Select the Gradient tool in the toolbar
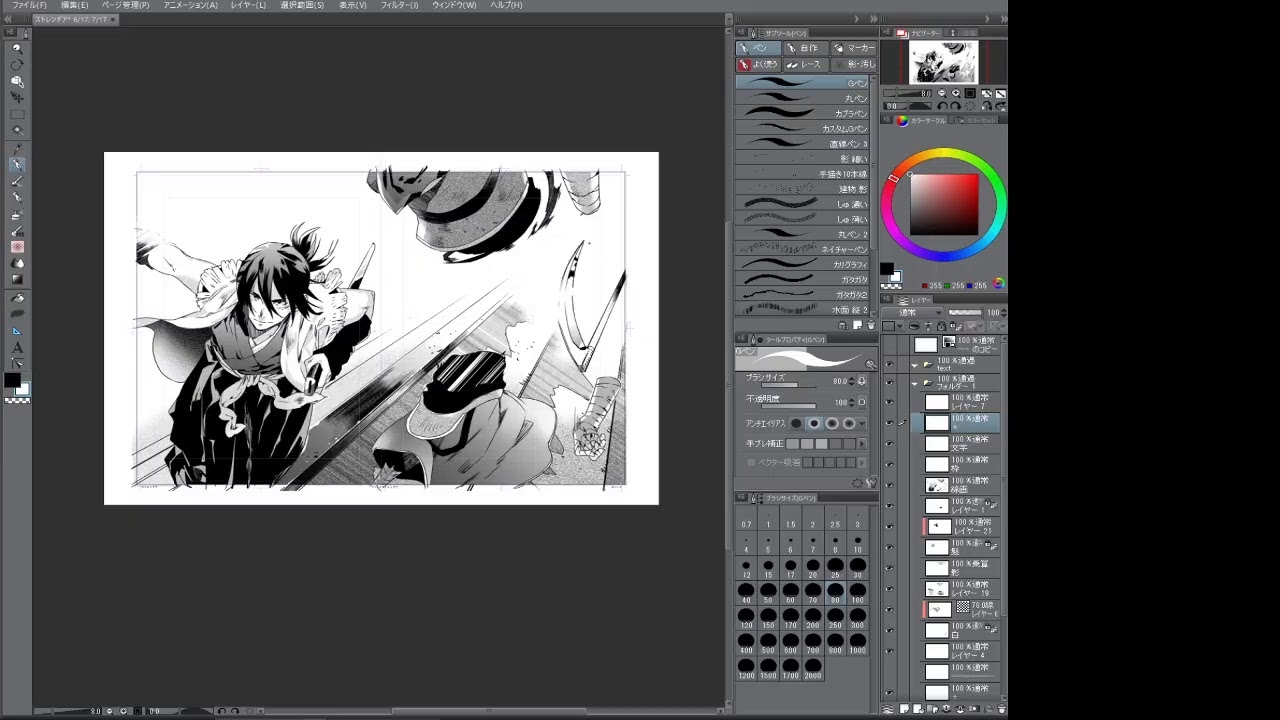The width and height of the screenshot is (1280, 720). [x=17, y=279]
